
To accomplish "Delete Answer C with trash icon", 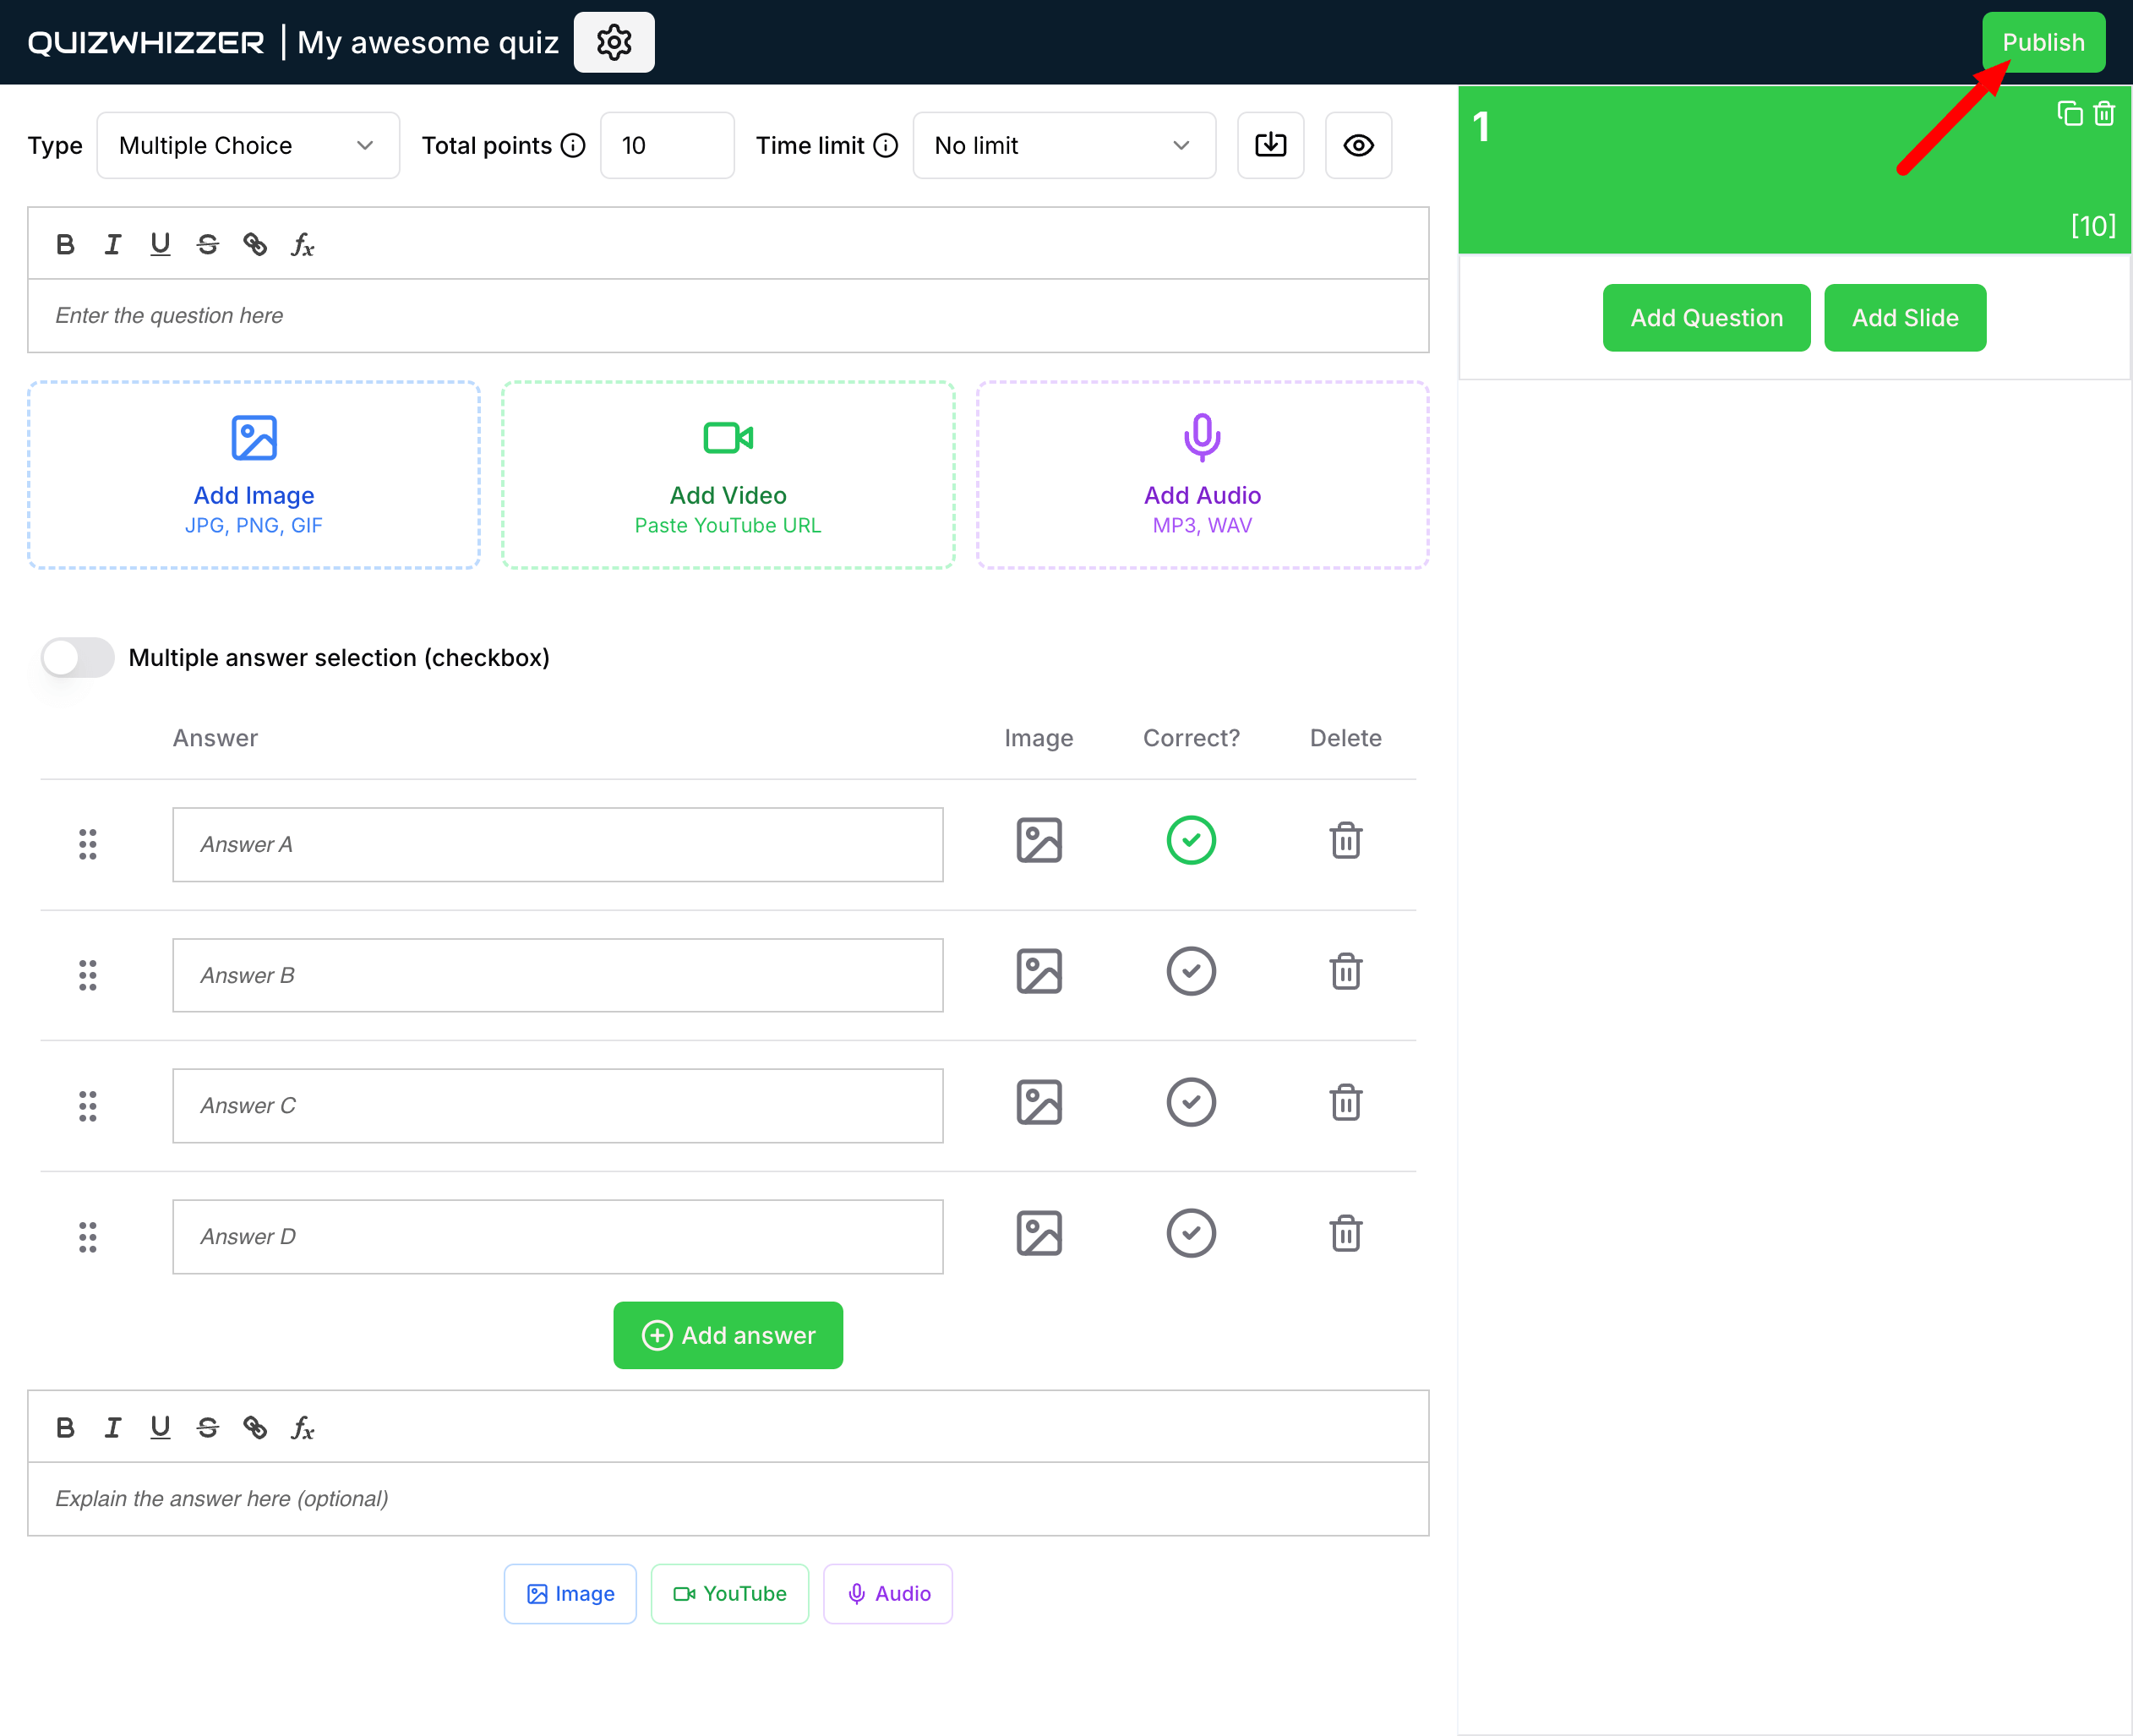I will pyautogui.click(x=1345, y=1102).
